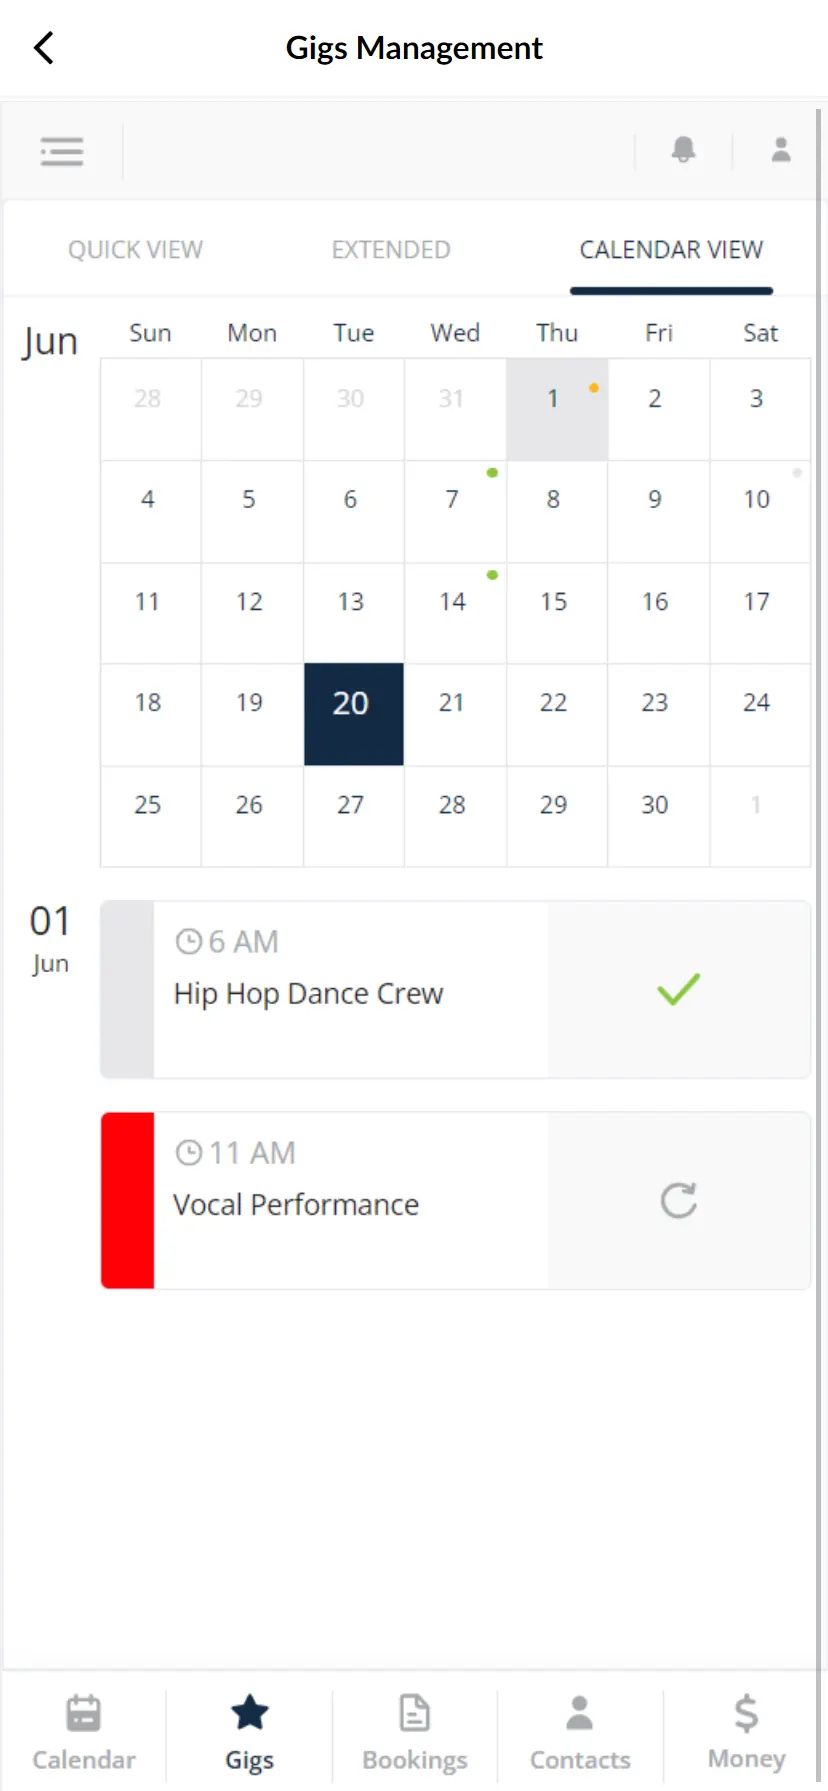Switch to the Extended tab

tap(390, 249)
